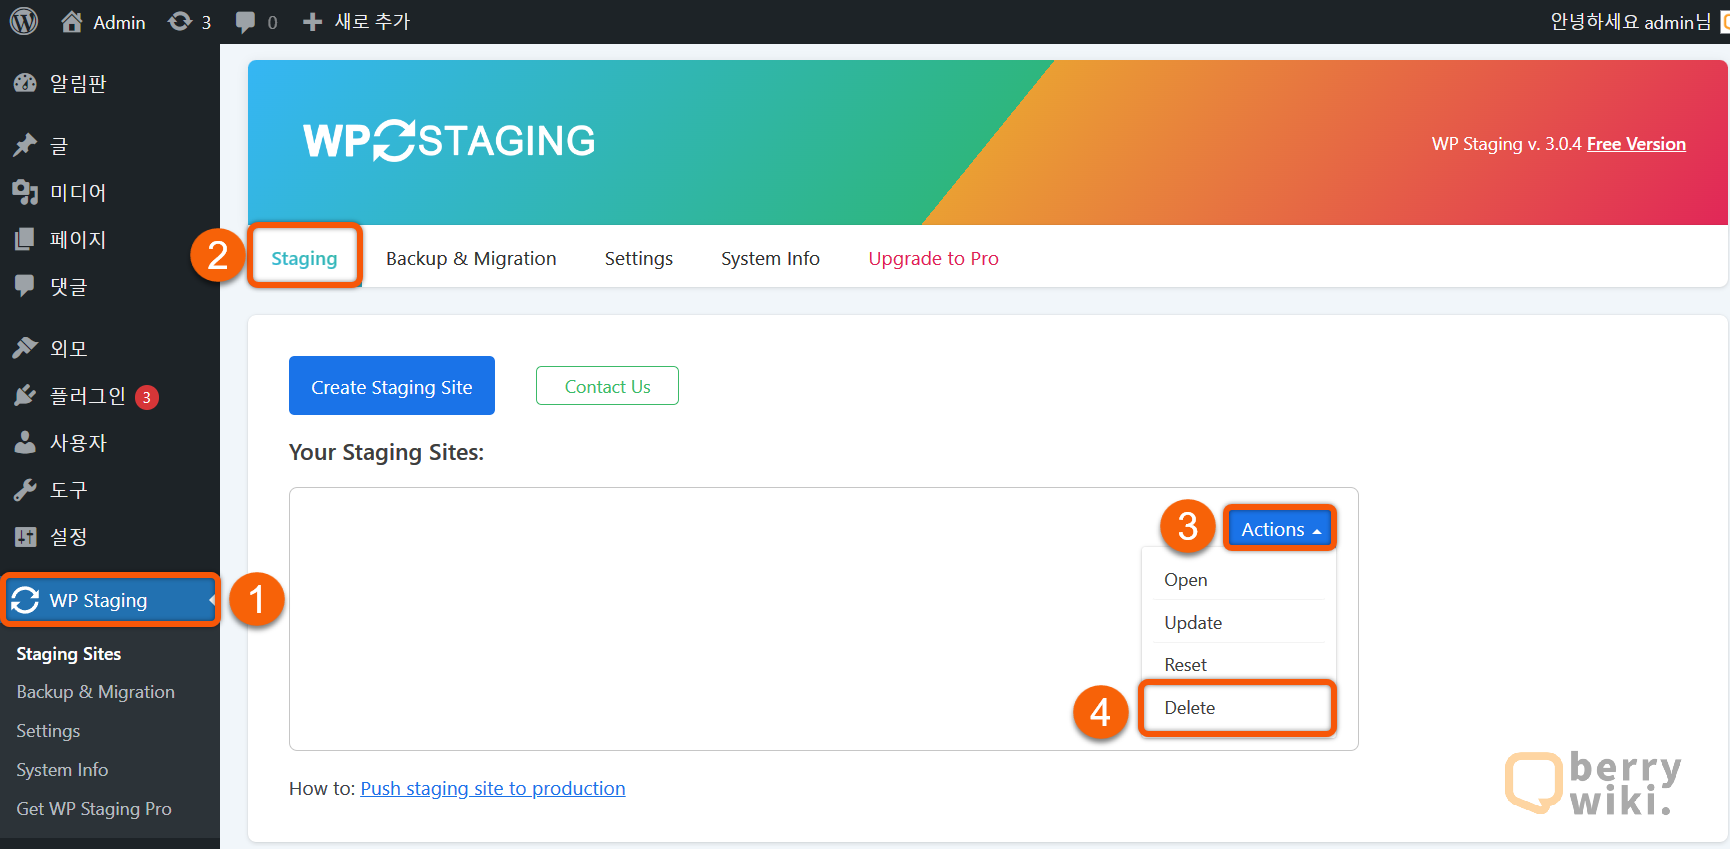This screenshot has height=849, width=1730.
Task: Expand the Actions dropdown
Action: tap(1280, 529)
